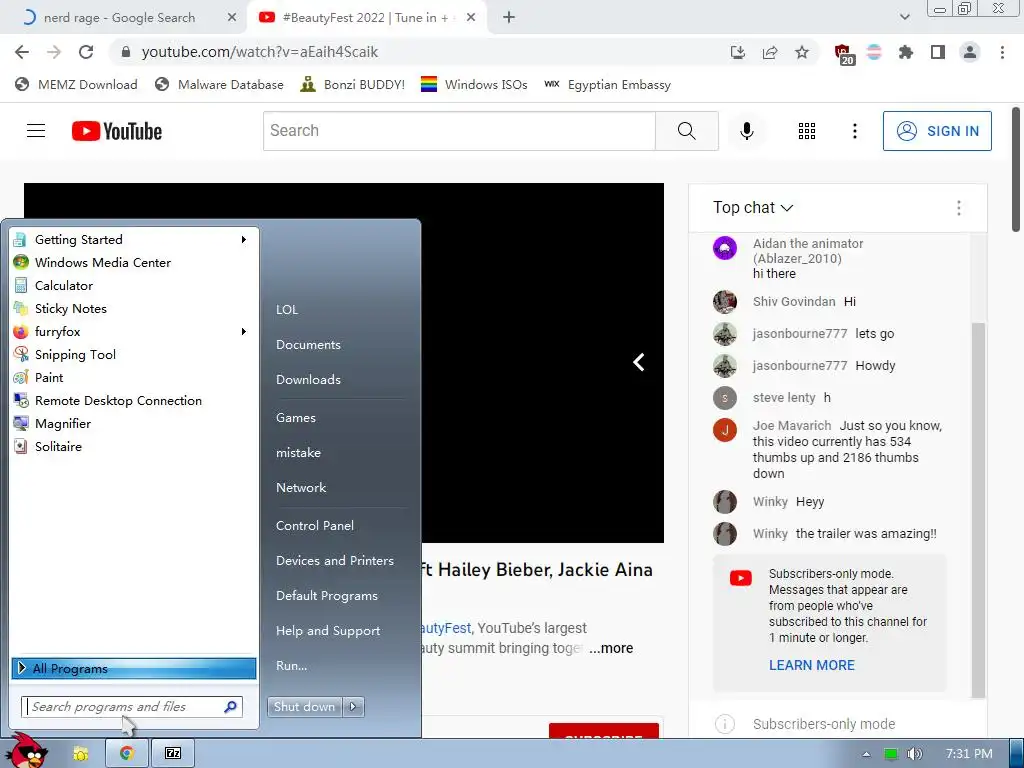The height and width of the screenshot is (768, 1024).
Task: Open YouTube settings three-dot menu
Action: [854, 131]
